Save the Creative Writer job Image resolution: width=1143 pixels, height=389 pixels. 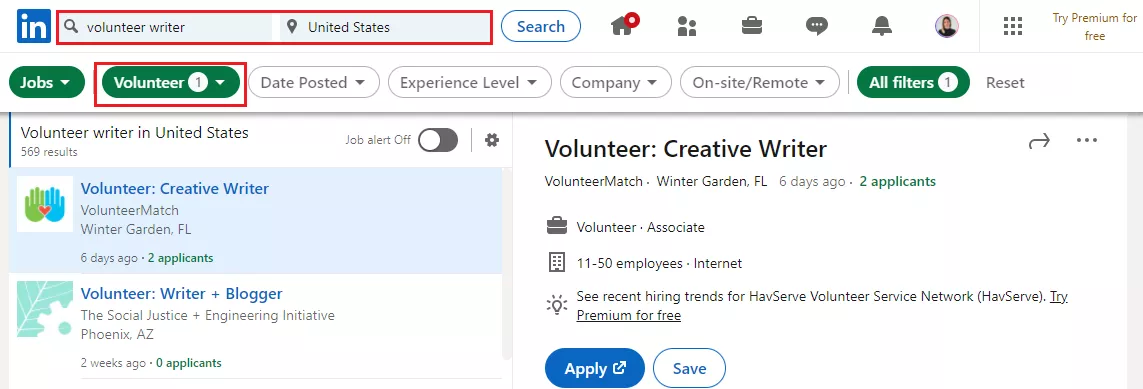click(x=690, y=369)
